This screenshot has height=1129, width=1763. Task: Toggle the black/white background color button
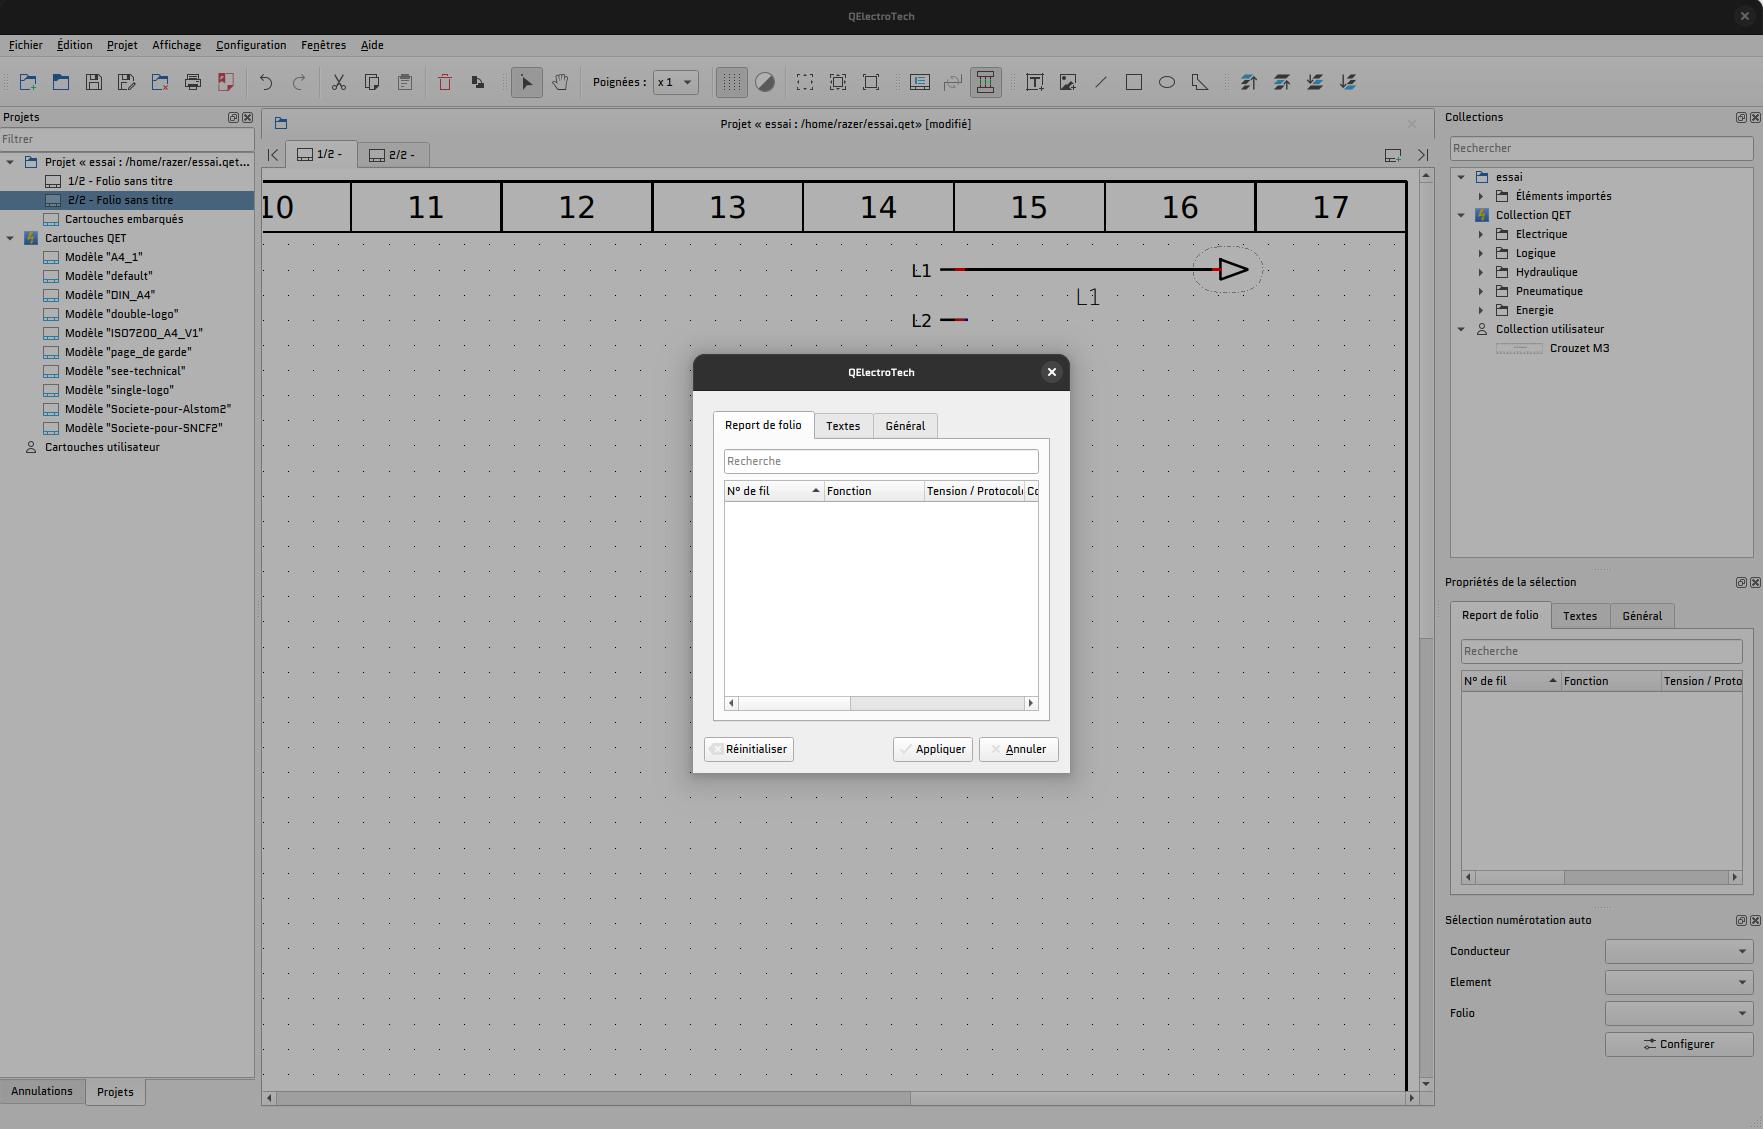point(765,82)
